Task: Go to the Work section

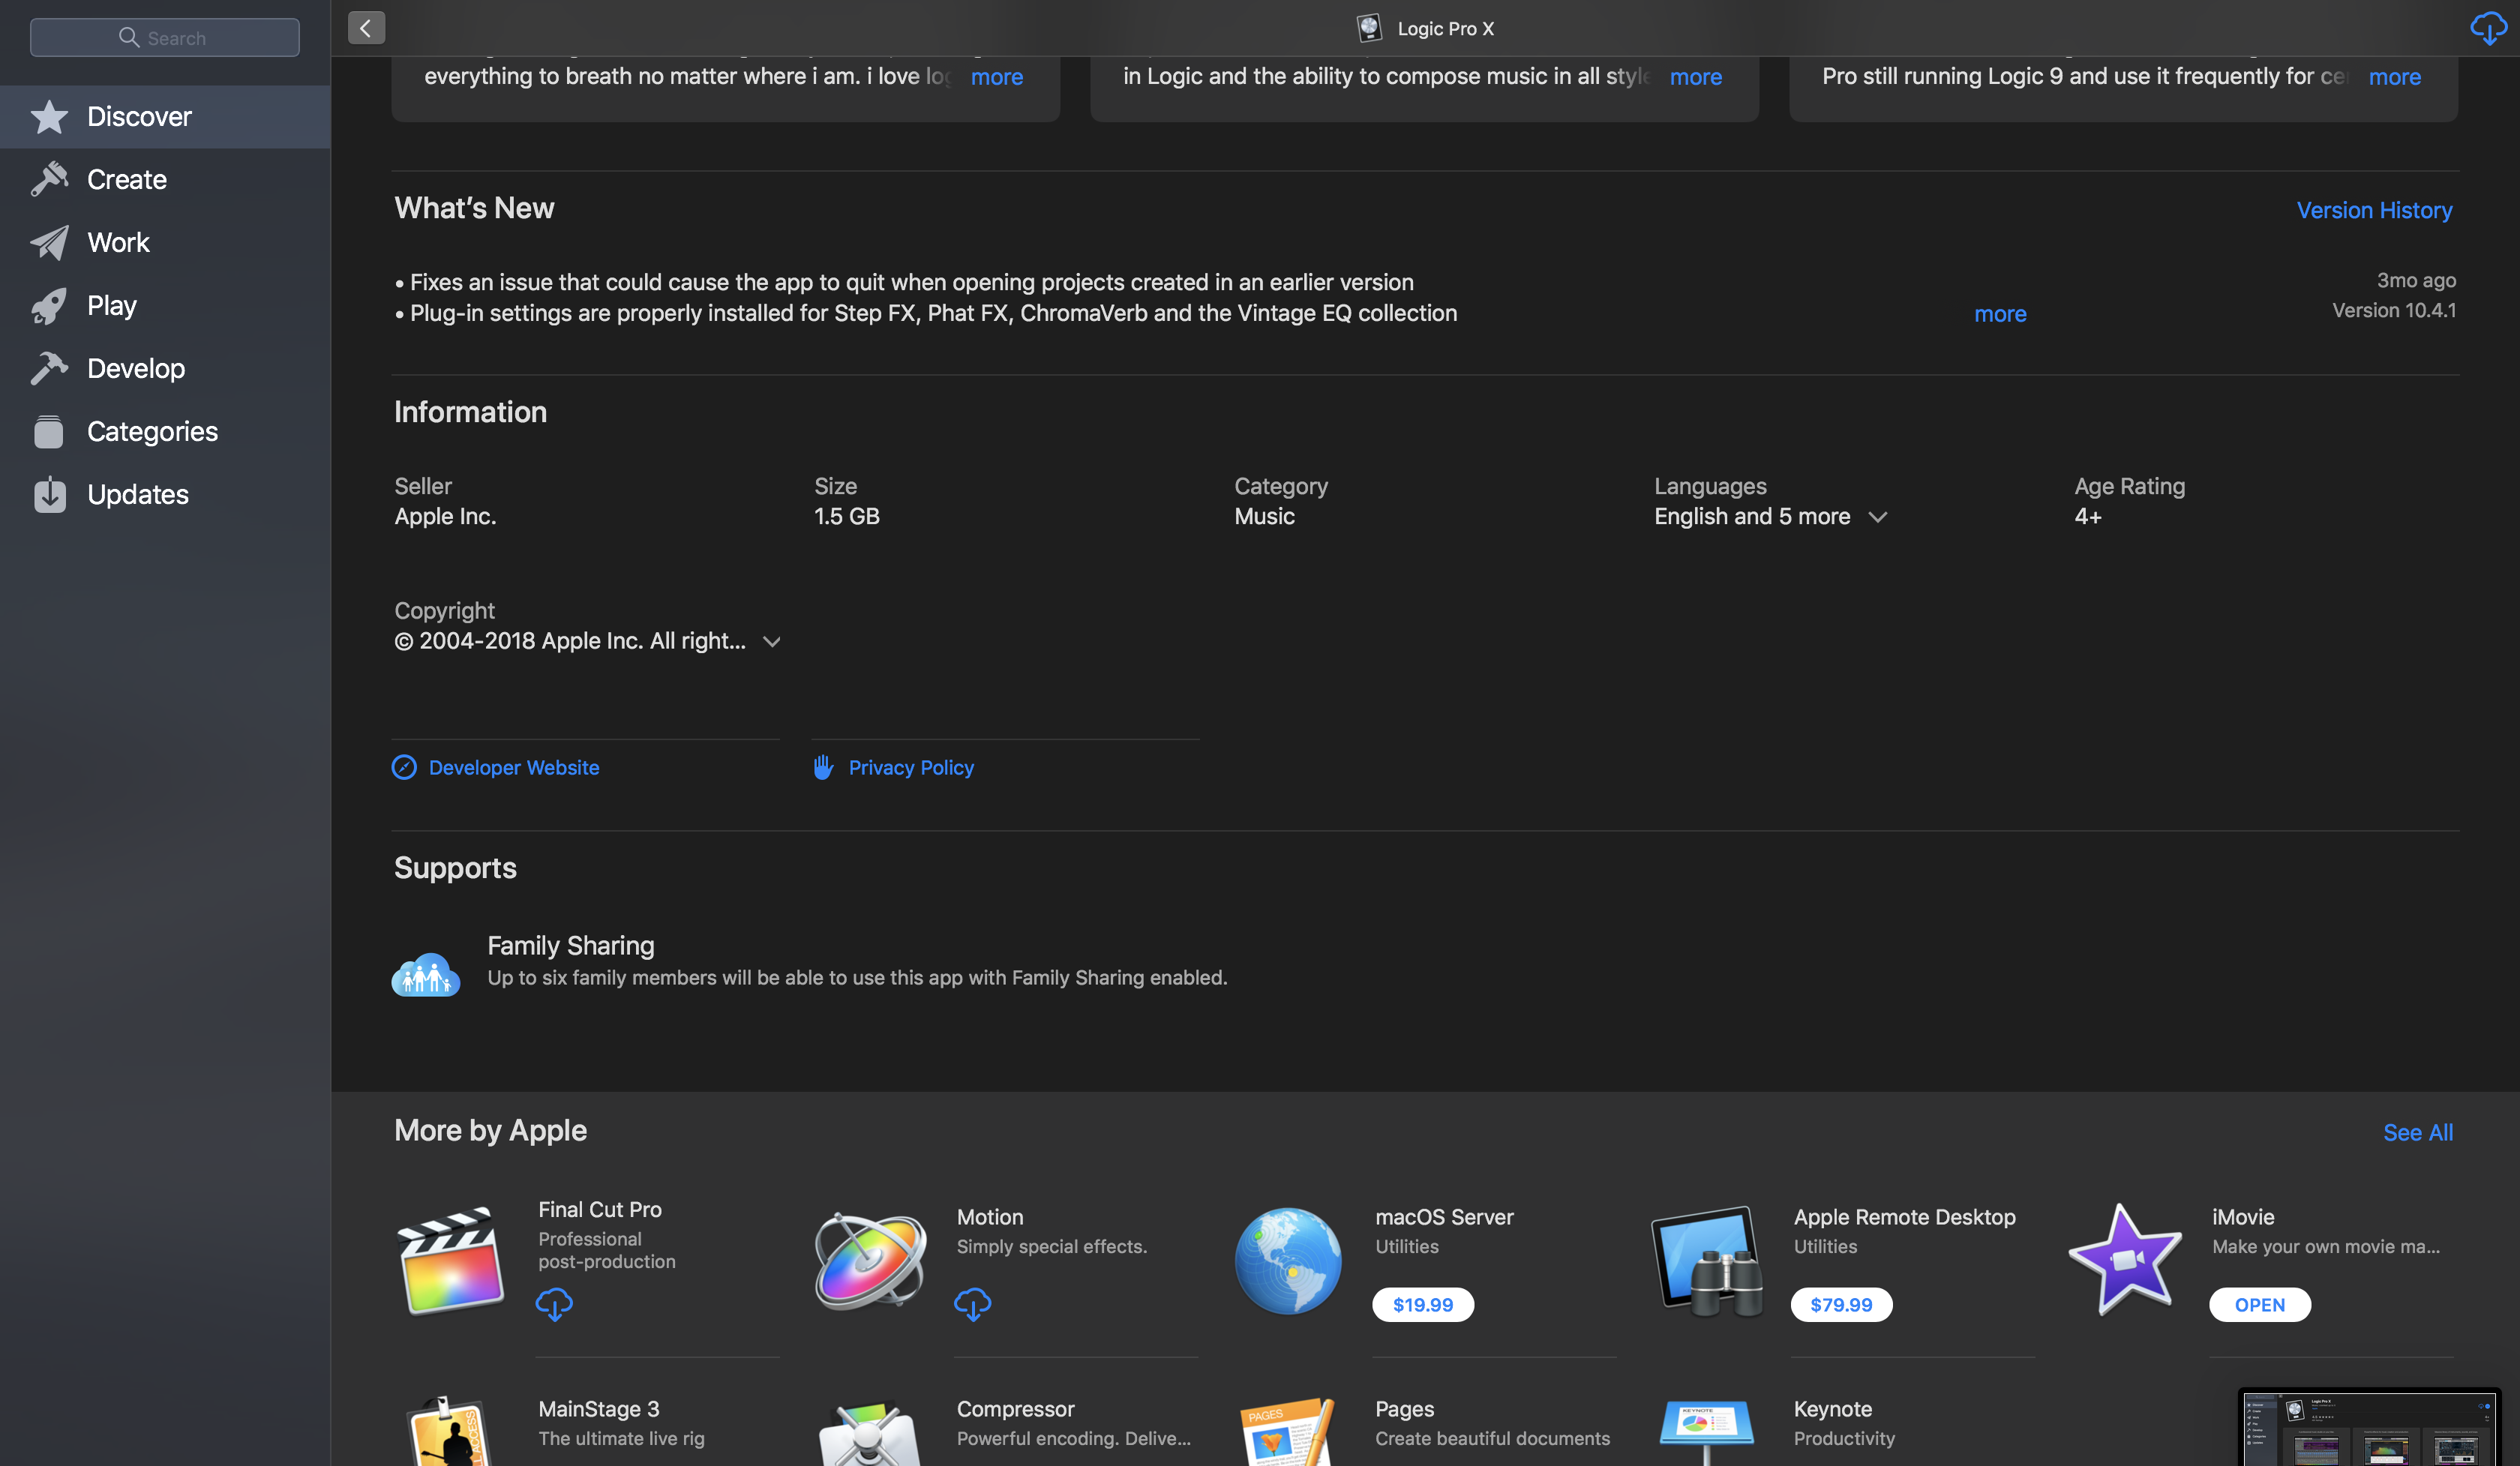Action: click(165, 243)
